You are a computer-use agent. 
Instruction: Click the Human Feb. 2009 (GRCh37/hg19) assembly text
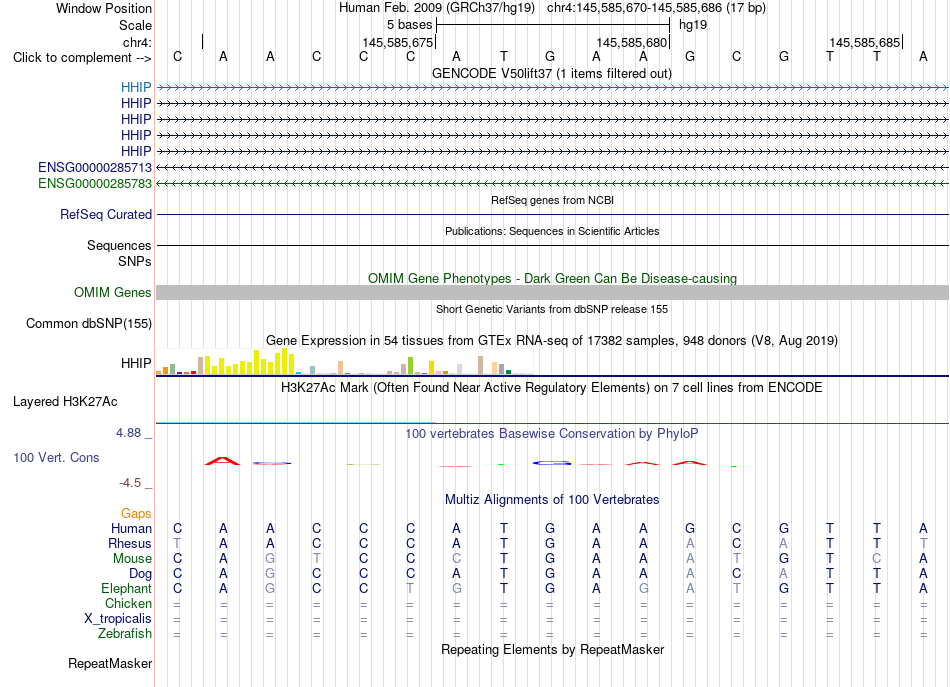(x=437, y=8)
